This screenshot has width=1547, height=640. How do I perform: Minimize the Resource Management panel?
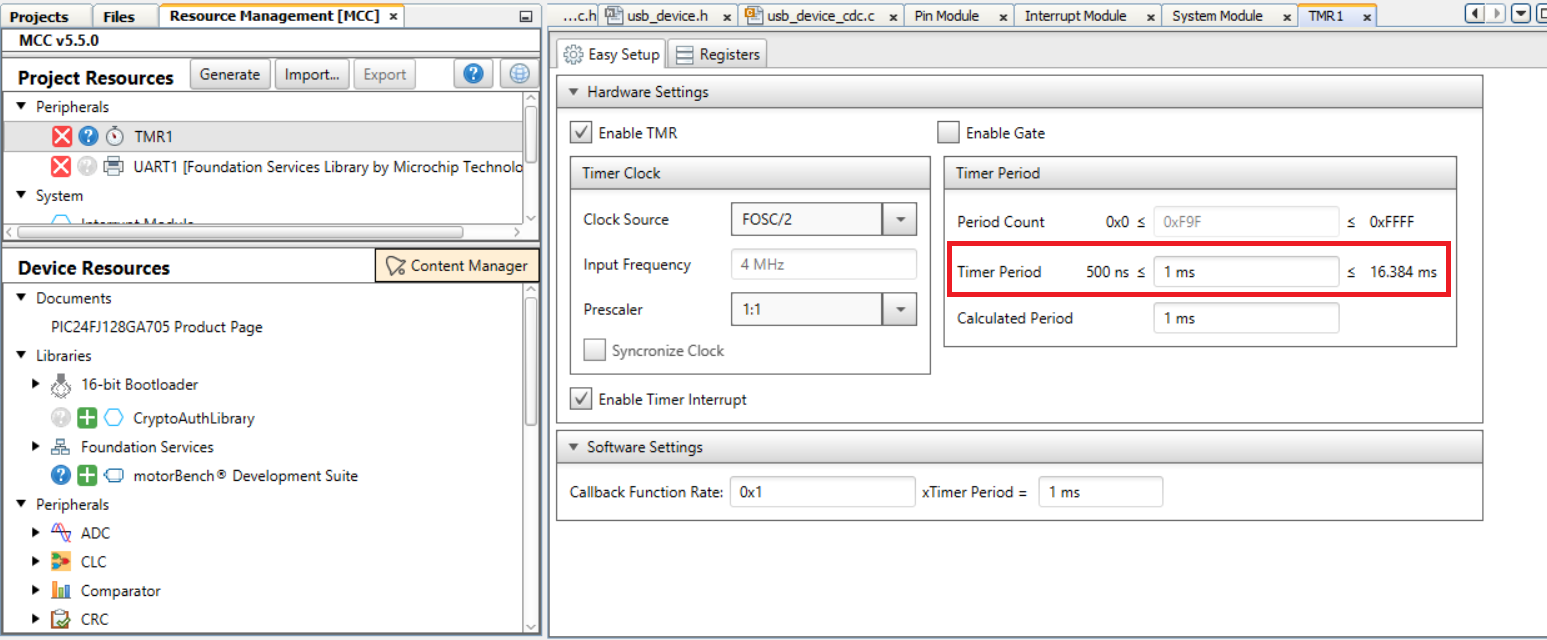tap(527, 17)
